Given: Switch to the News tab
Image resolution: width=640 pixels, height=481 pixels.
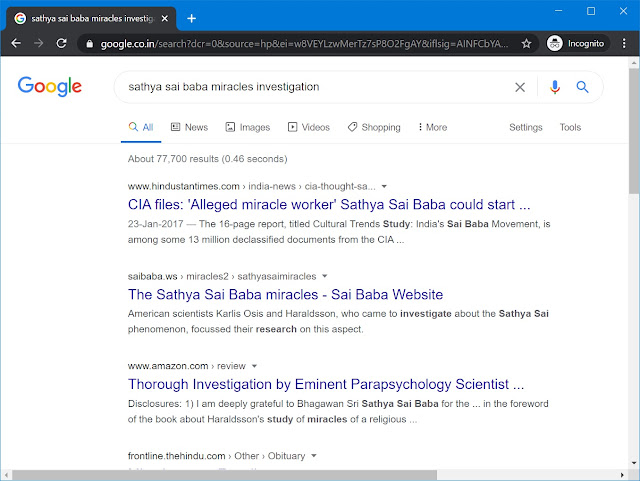Looking at the screenshot, I should 189,127.
